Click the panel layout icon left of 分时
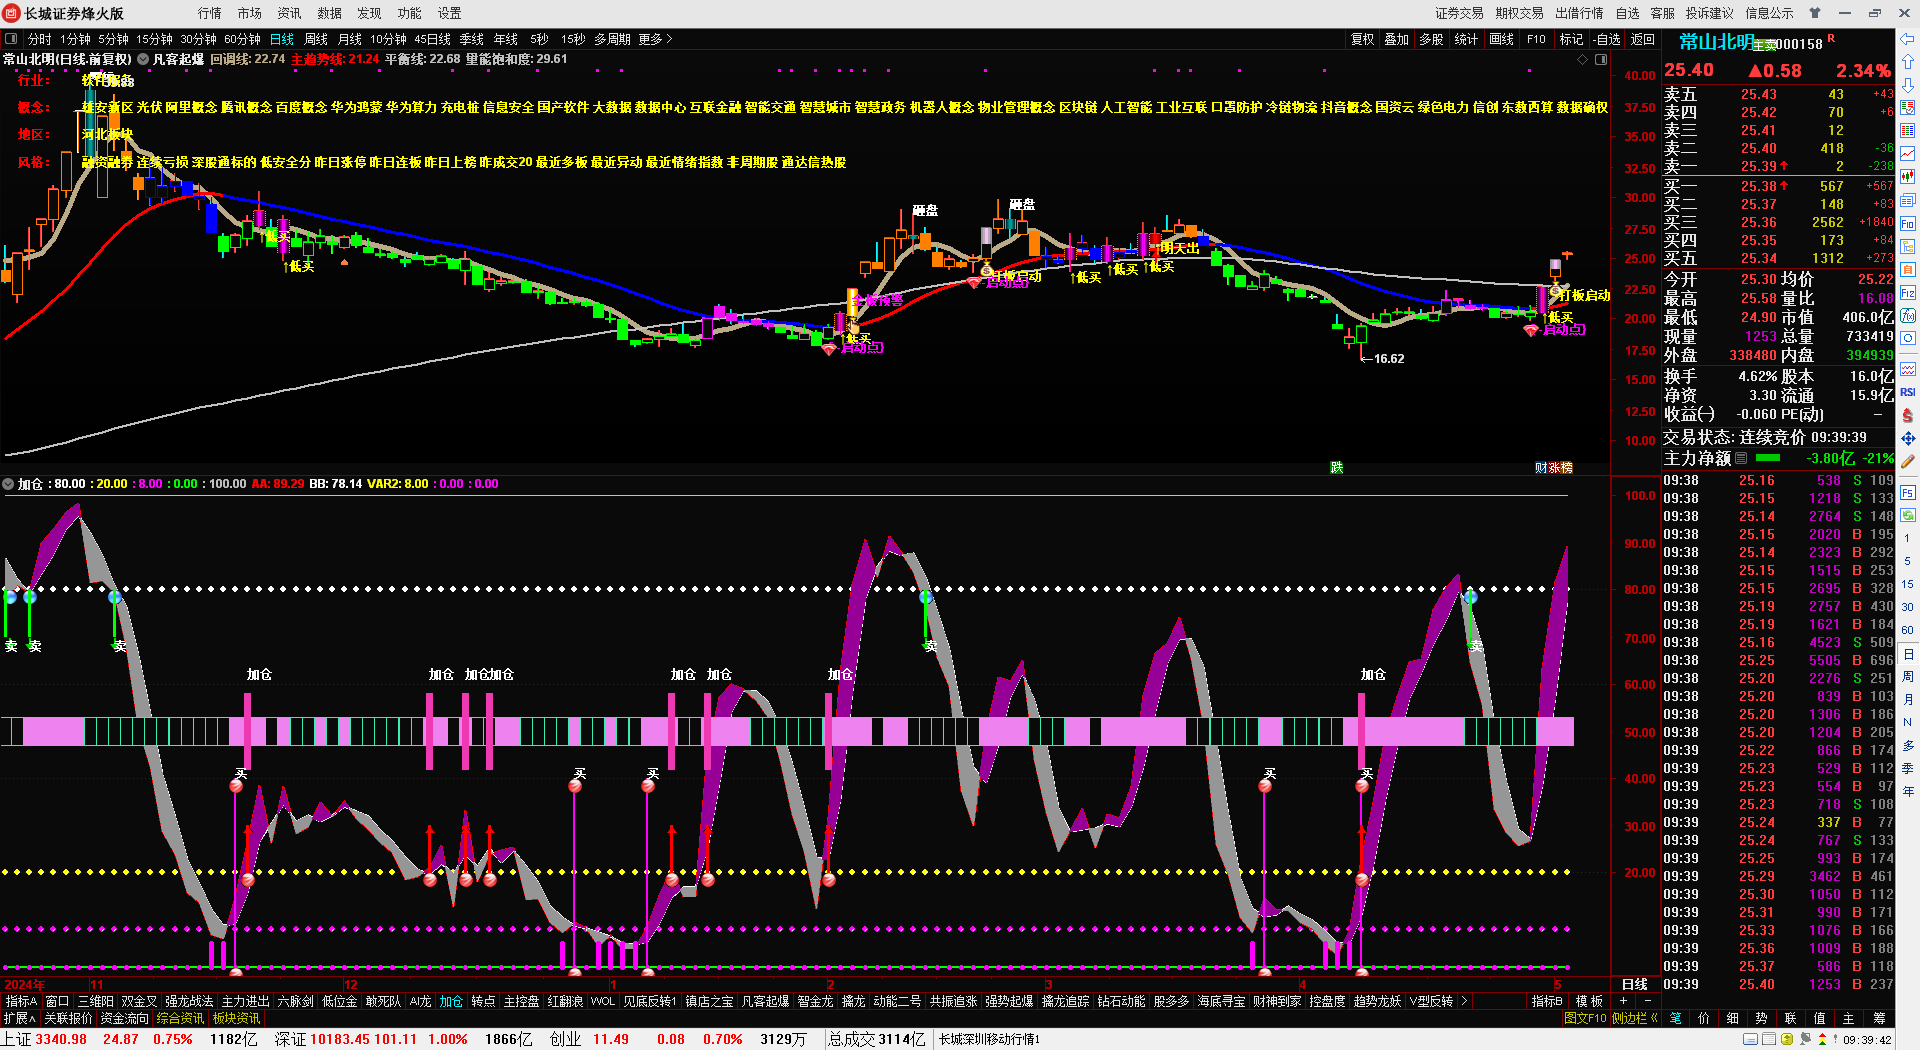The image size is (1920, 1050). [12, 39]
